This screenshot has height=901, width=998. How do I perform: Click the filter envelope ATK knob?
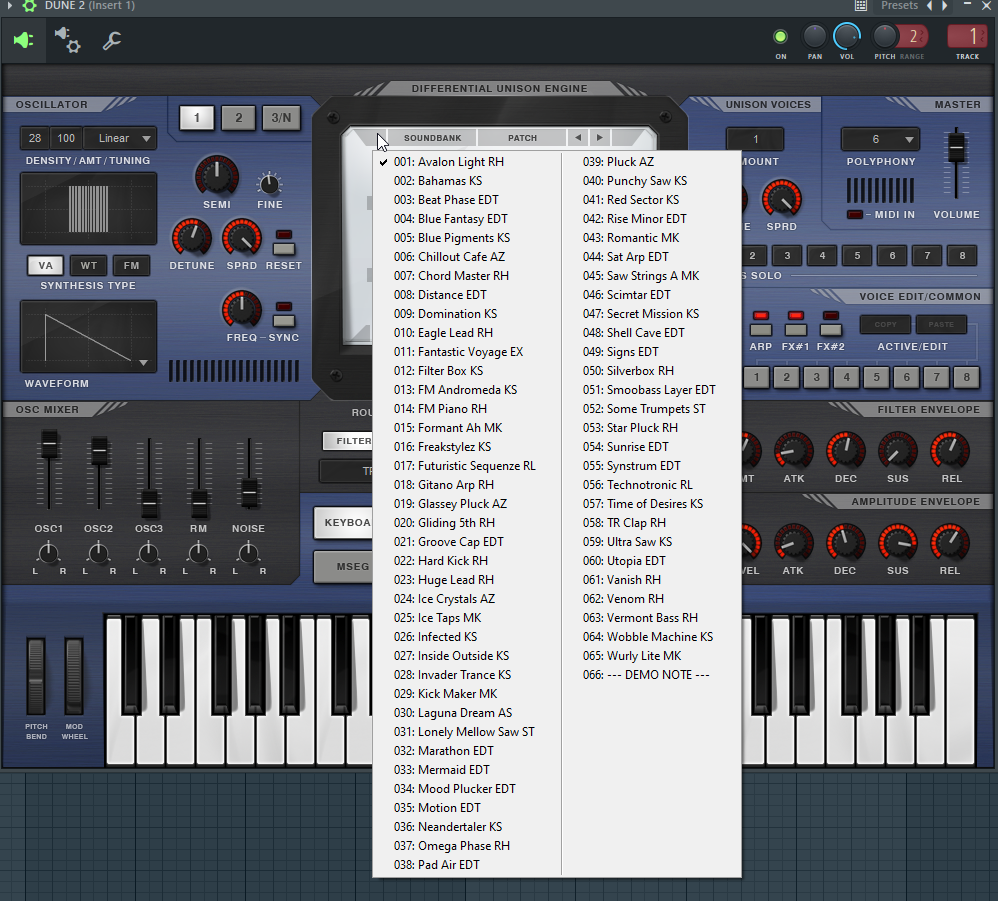[794, 451]
